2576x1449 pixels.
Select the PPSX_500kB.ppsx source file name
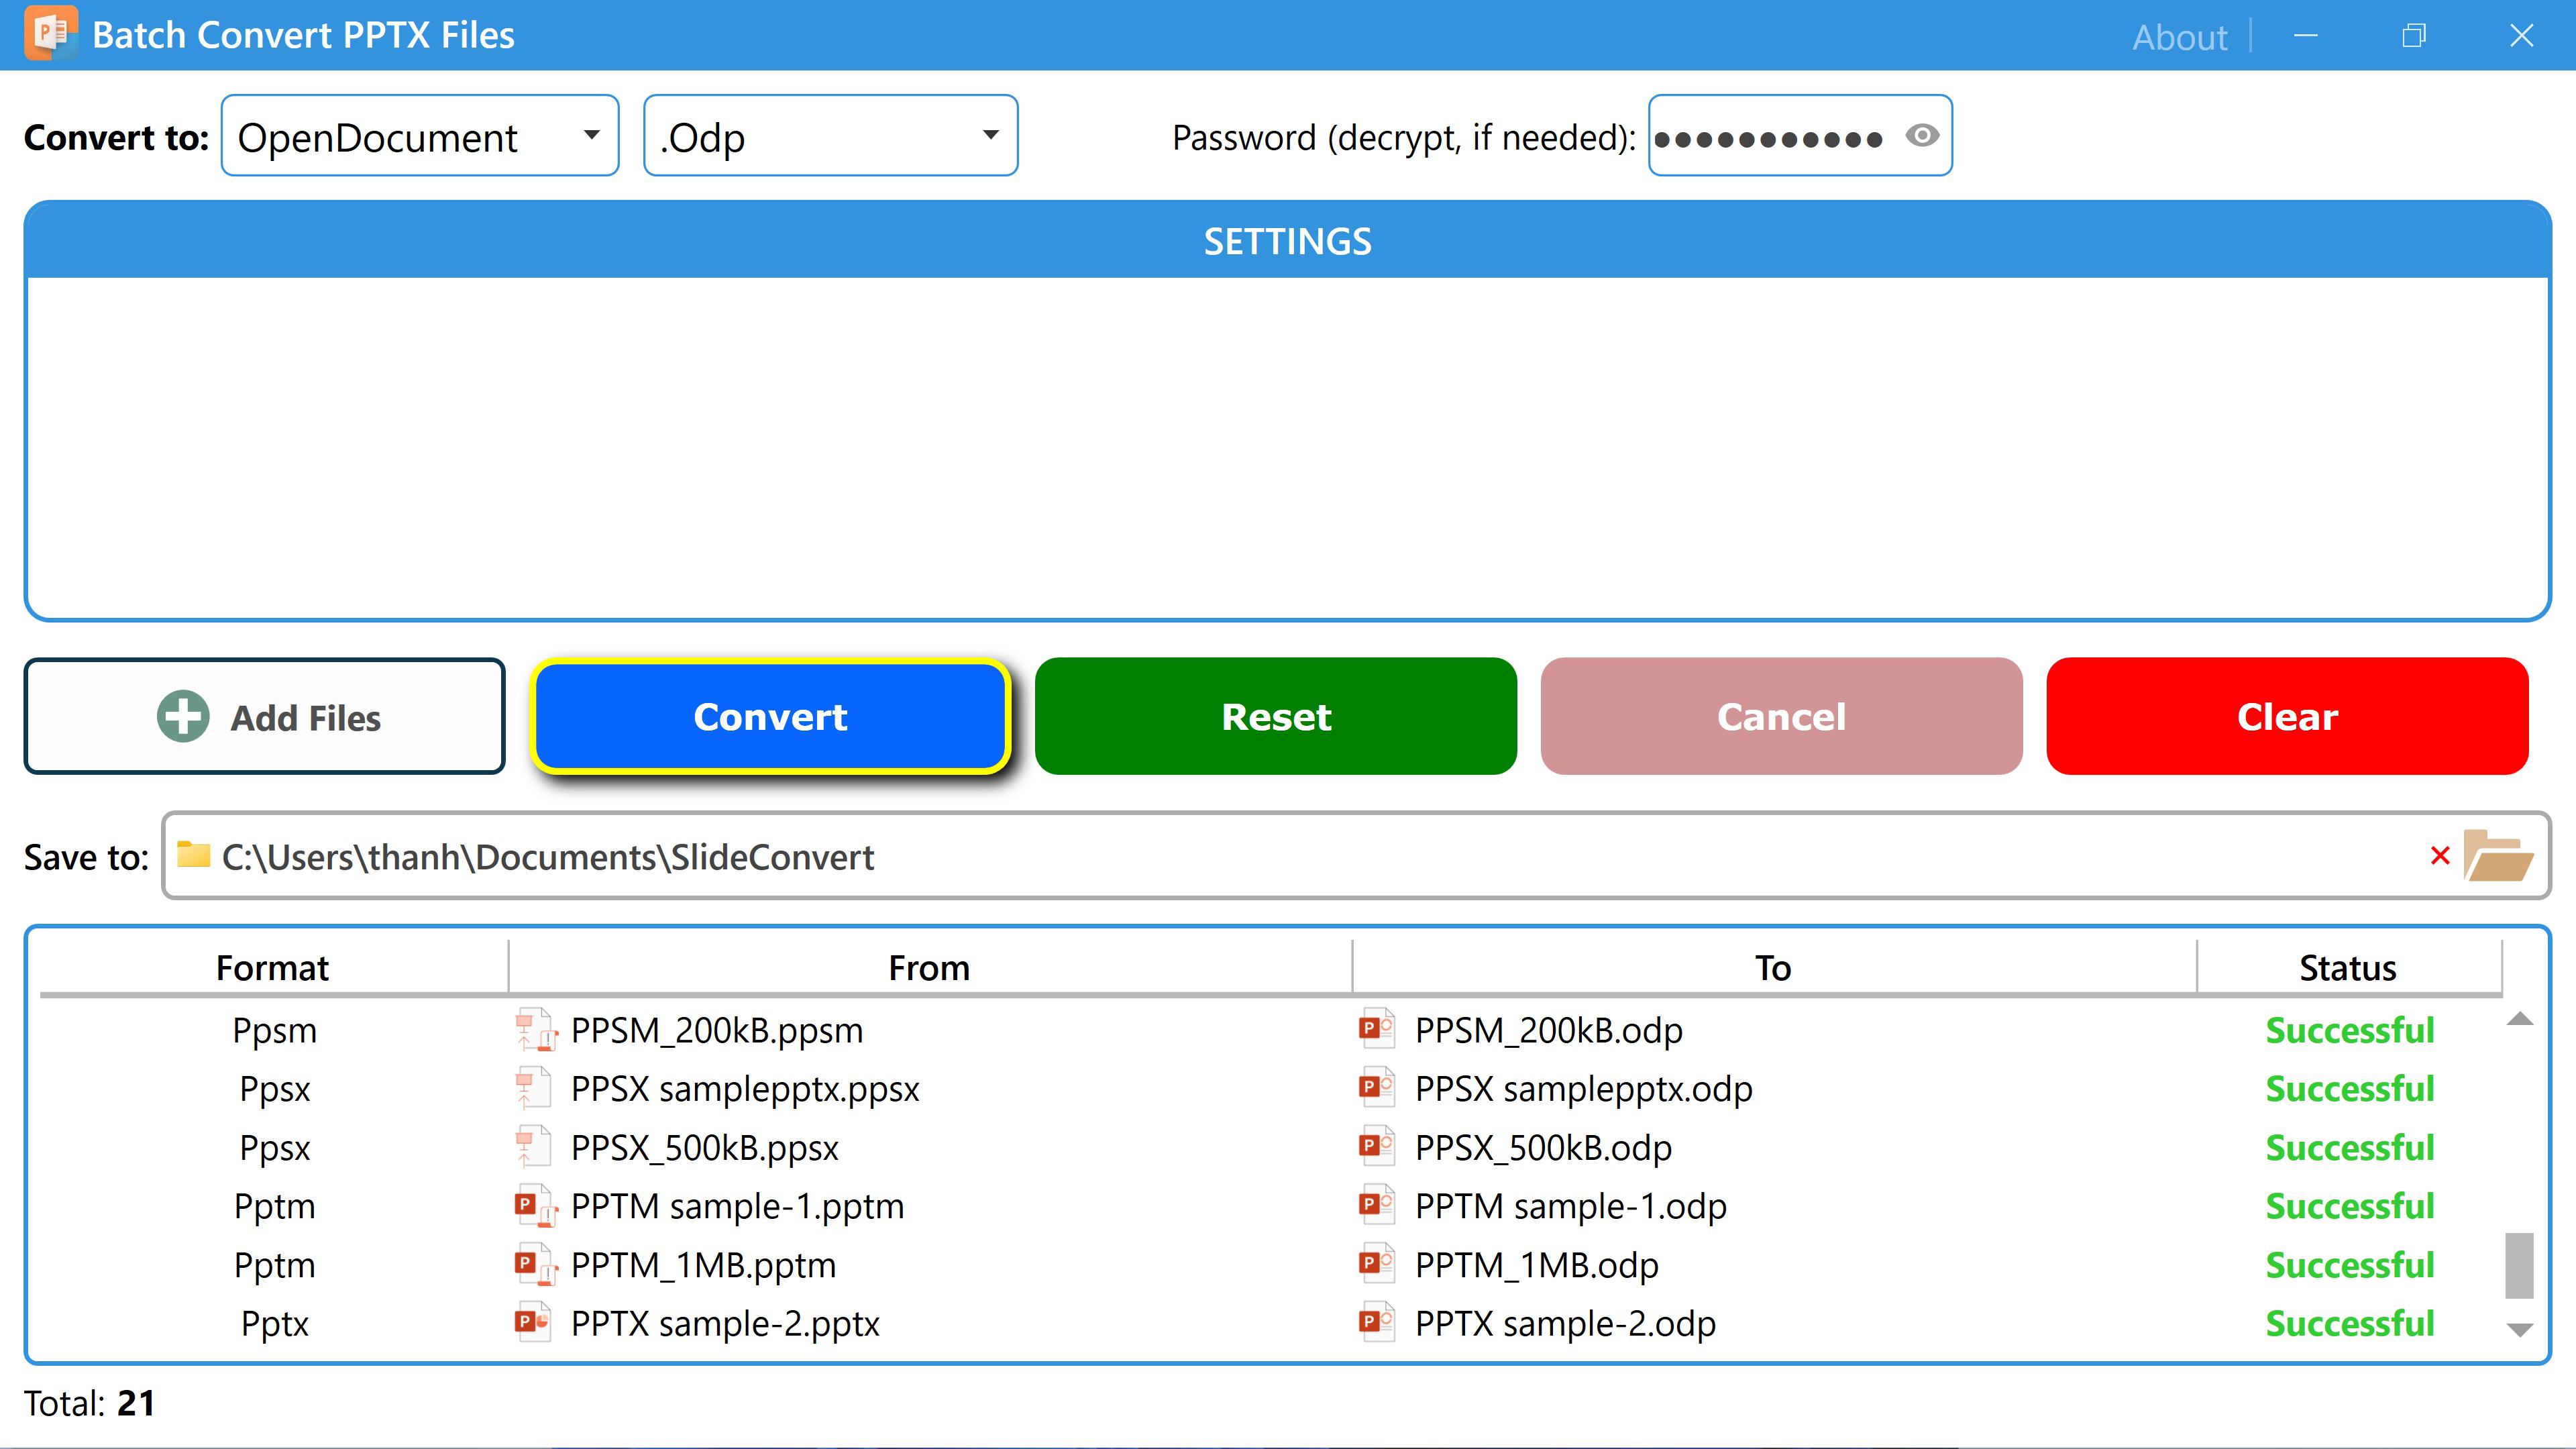[x=704, y=1147]
